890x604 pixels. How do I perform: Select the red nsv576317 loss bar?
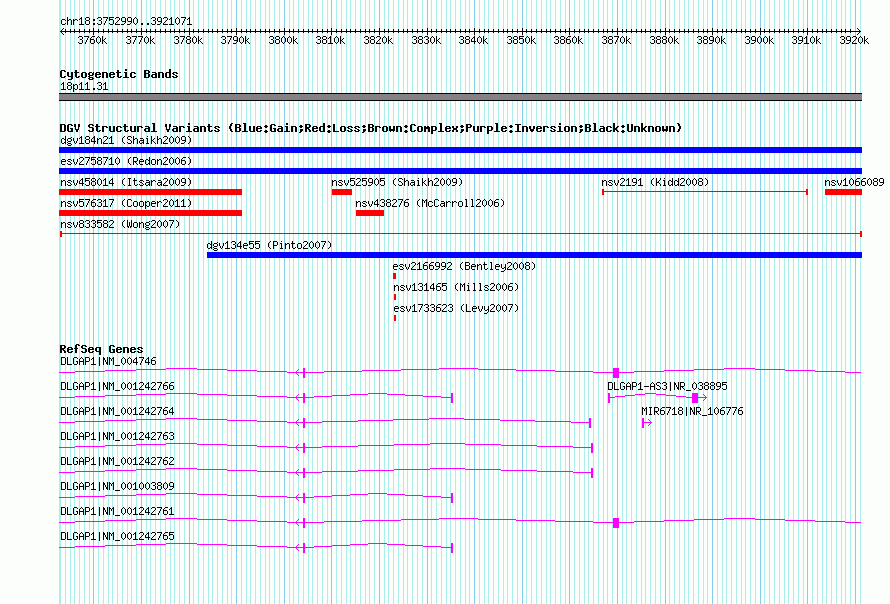coord(150,213)
